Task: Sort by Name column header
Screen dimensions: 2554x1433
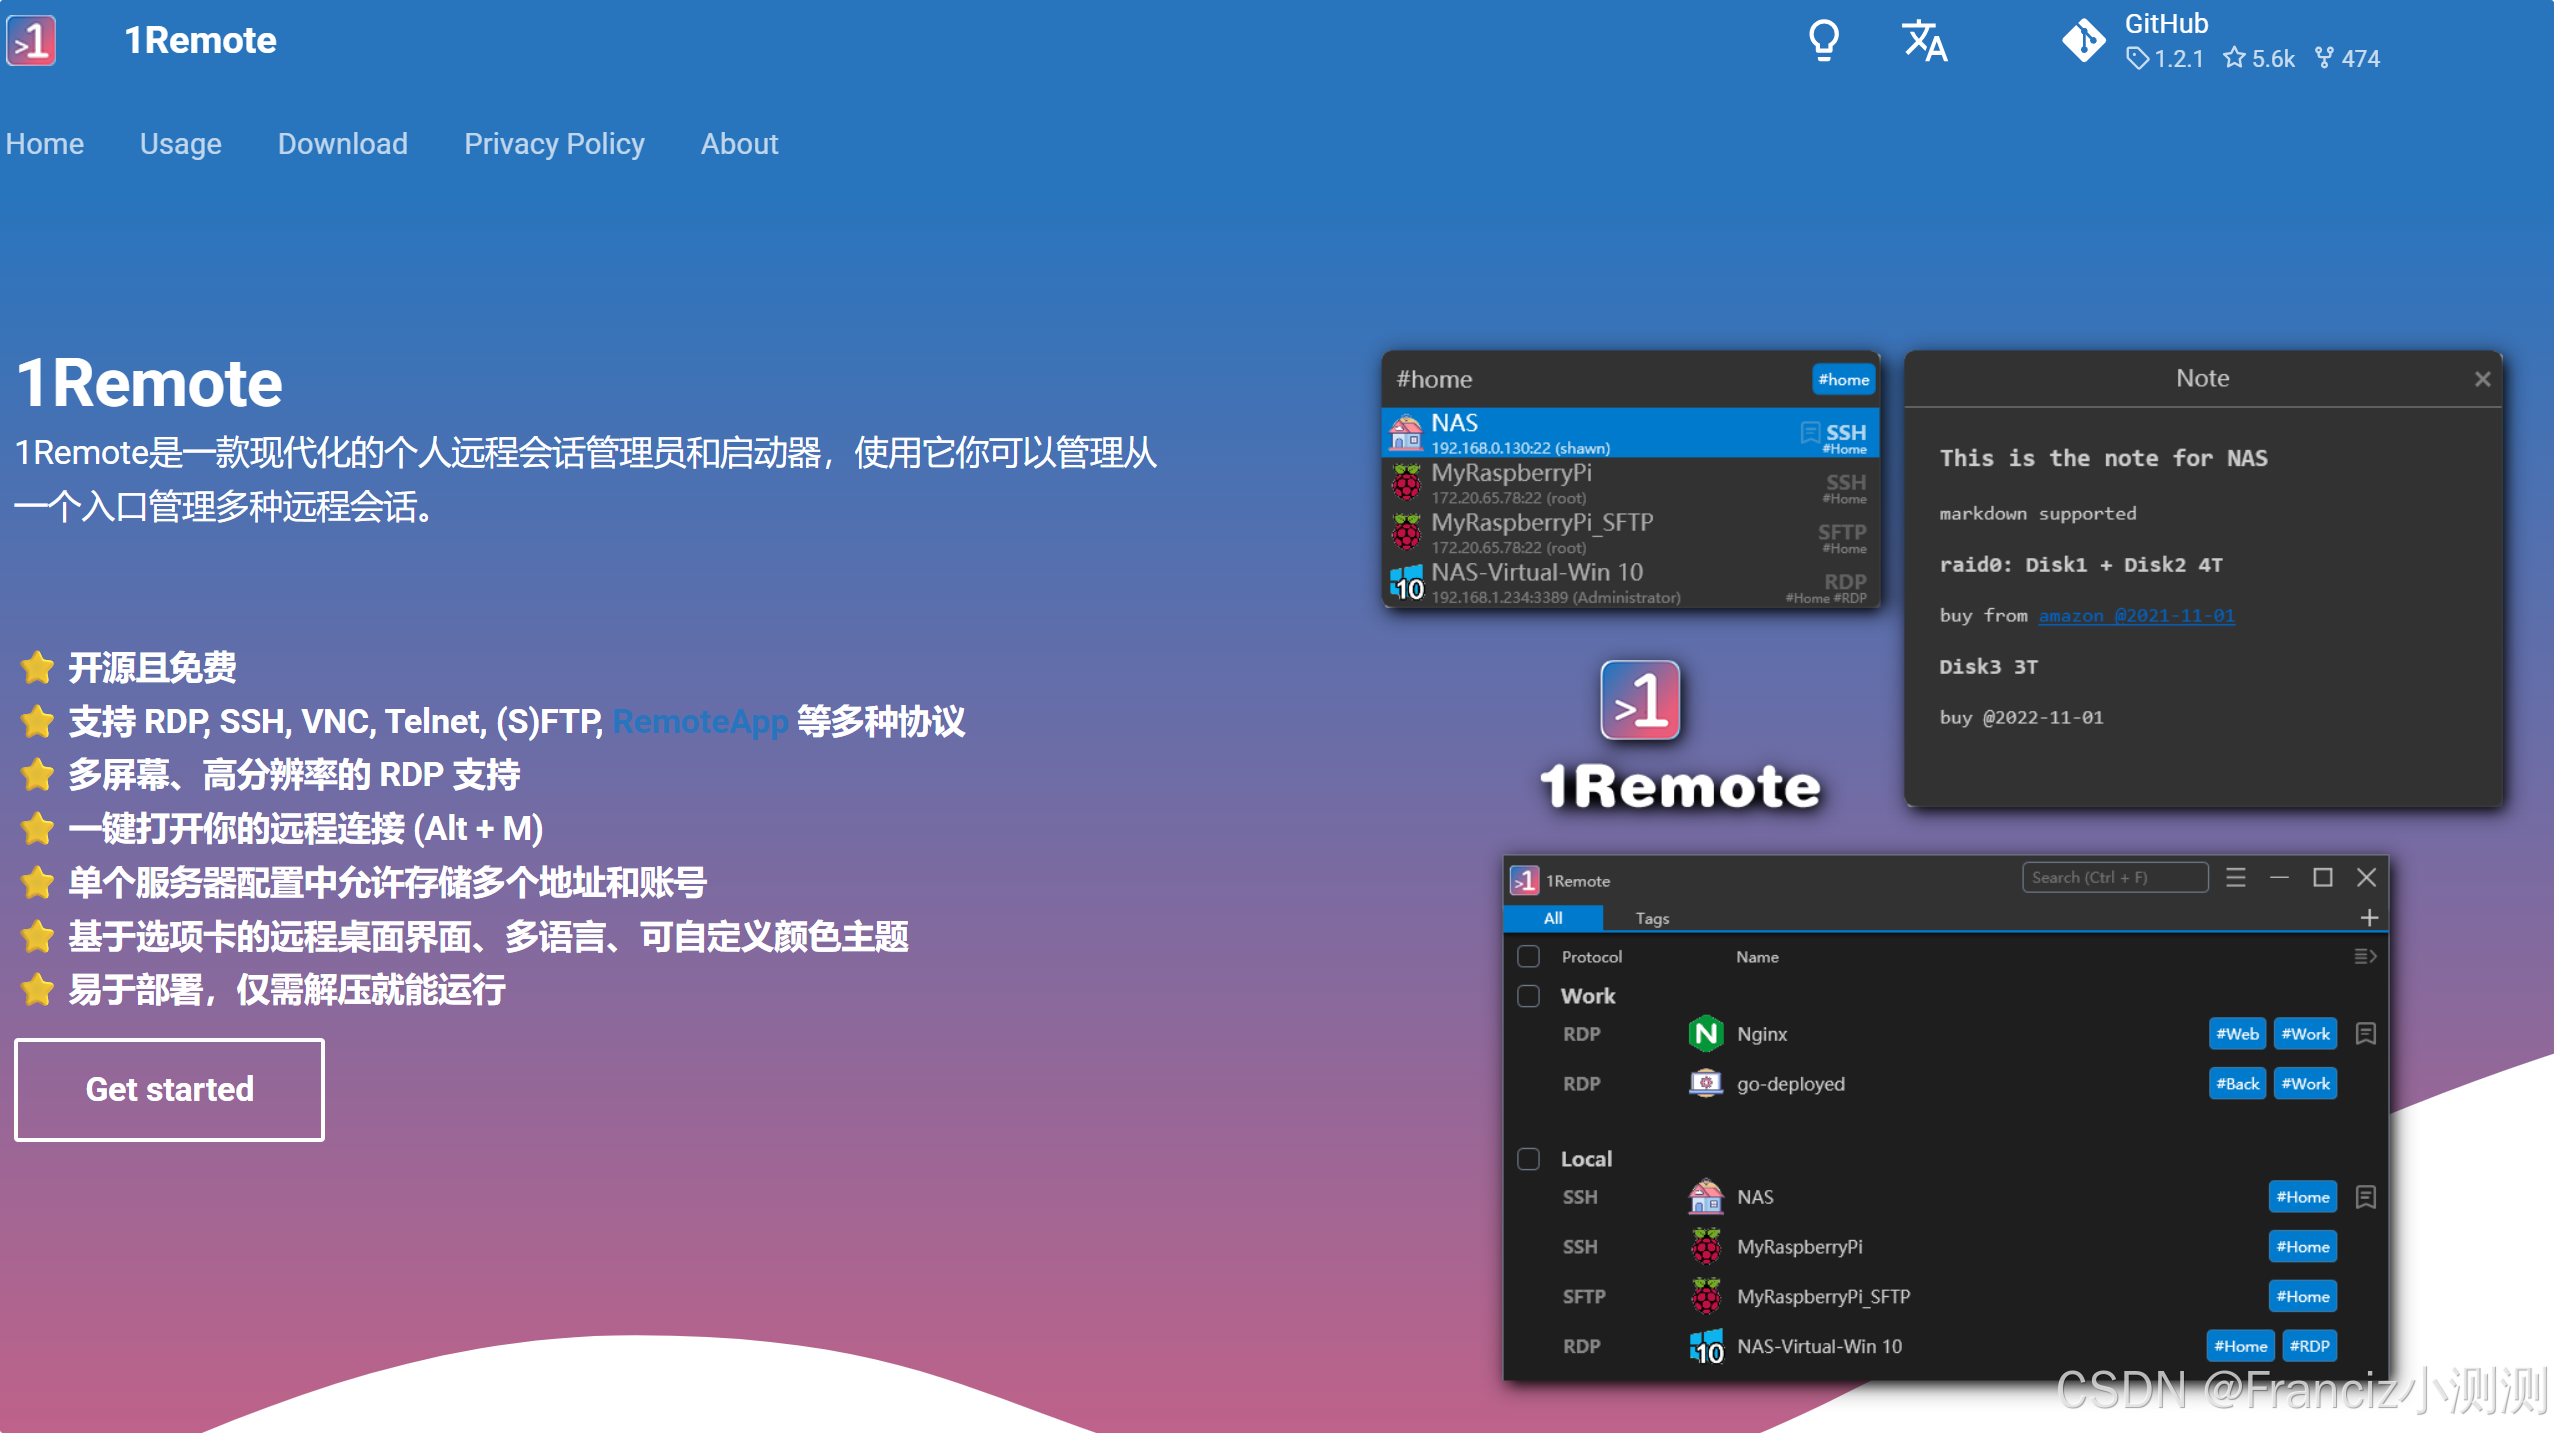Action: (x=1757, y=957)
